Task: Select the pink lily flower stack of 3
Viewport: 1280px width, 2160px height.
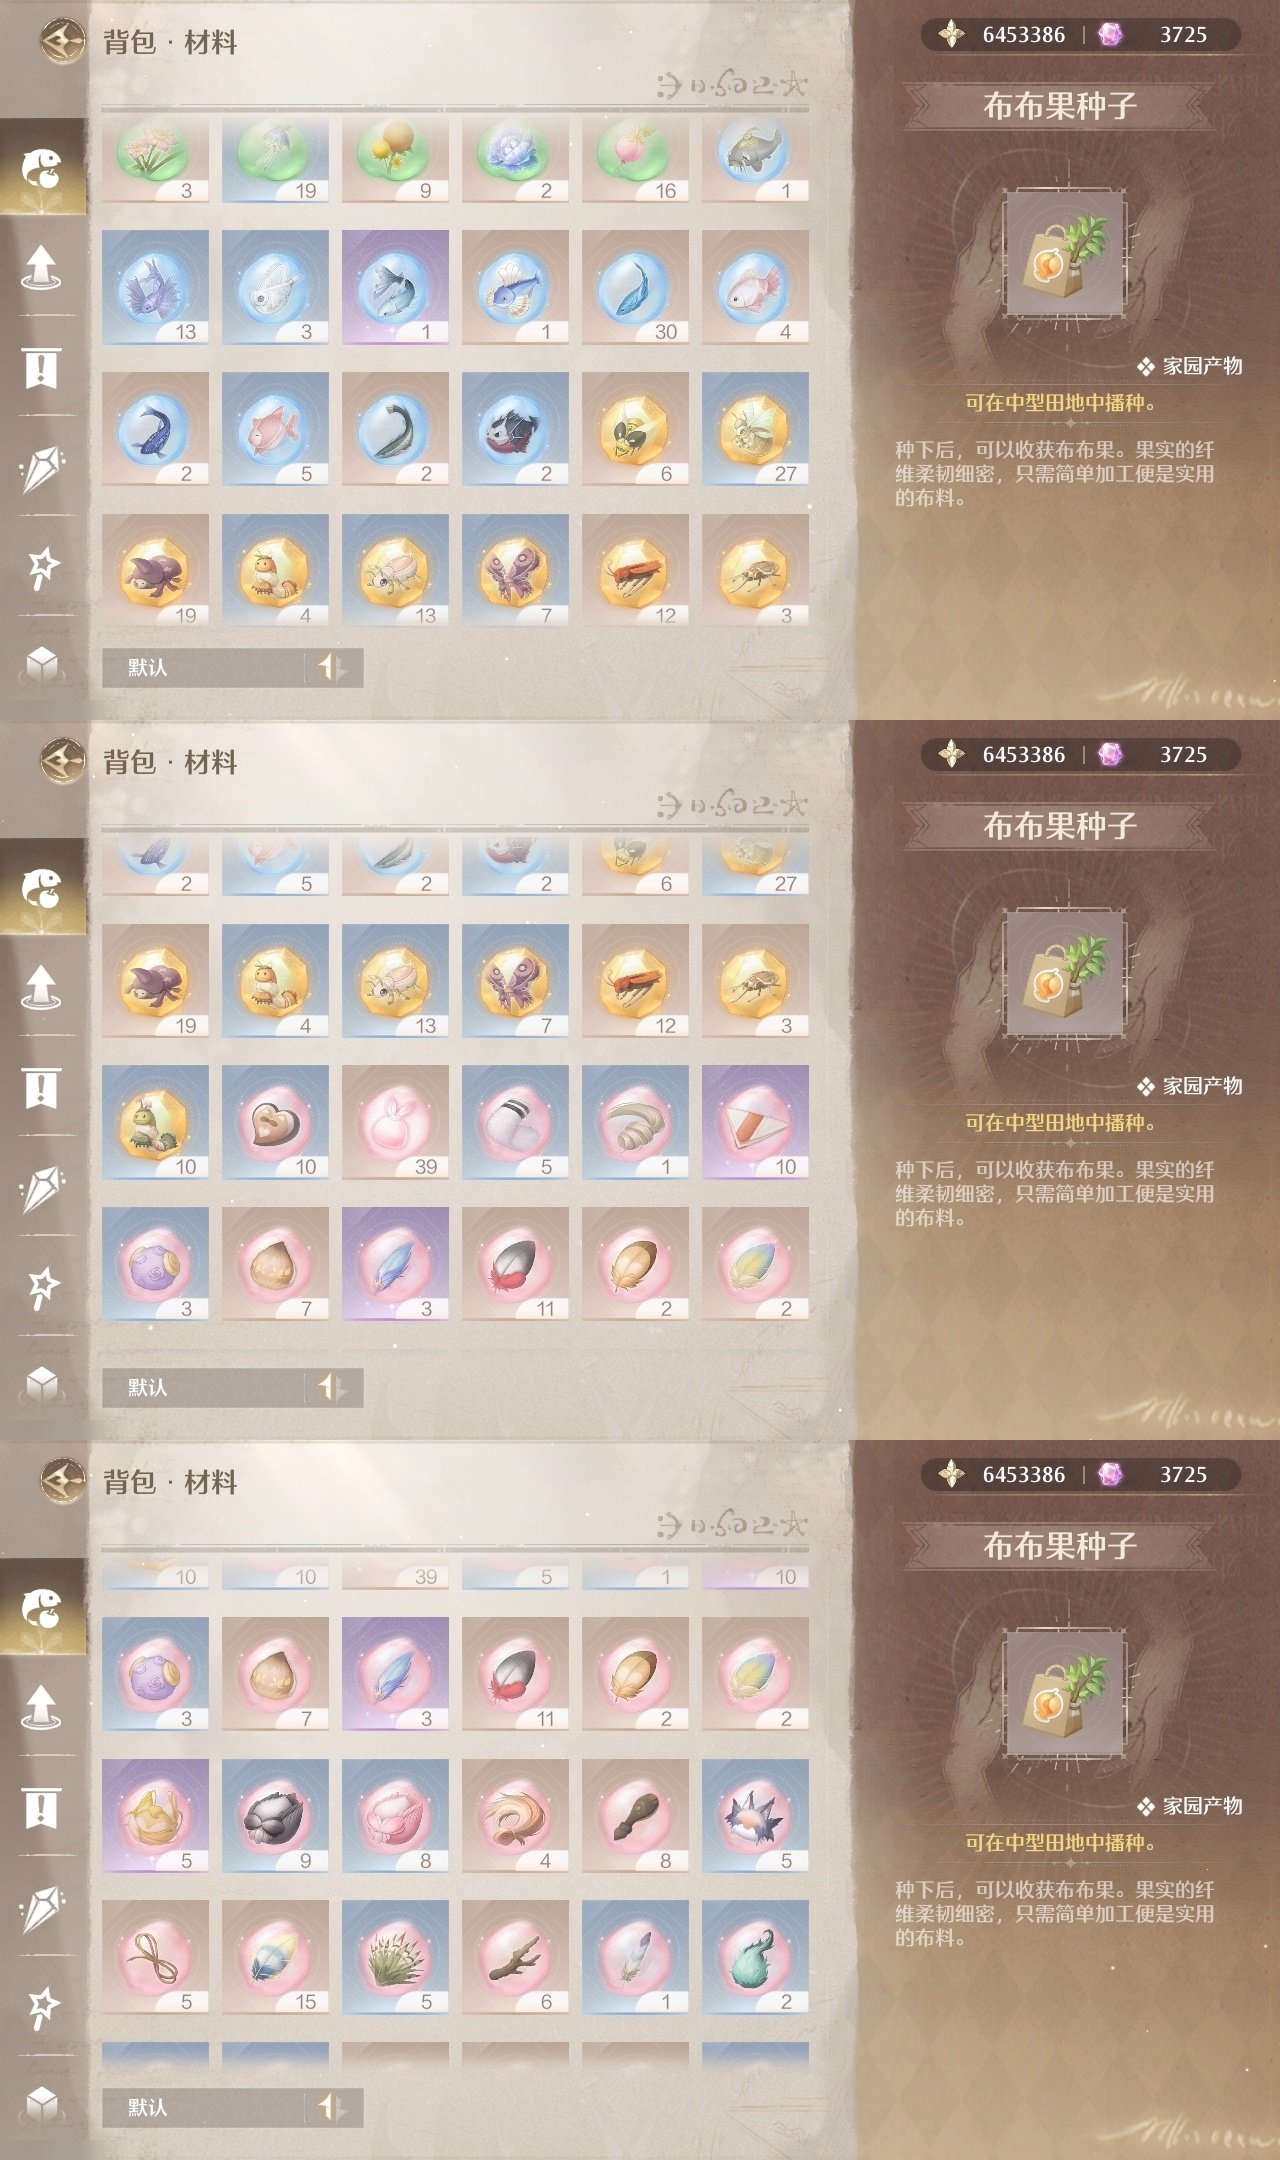Action: (x=155, y=160)
